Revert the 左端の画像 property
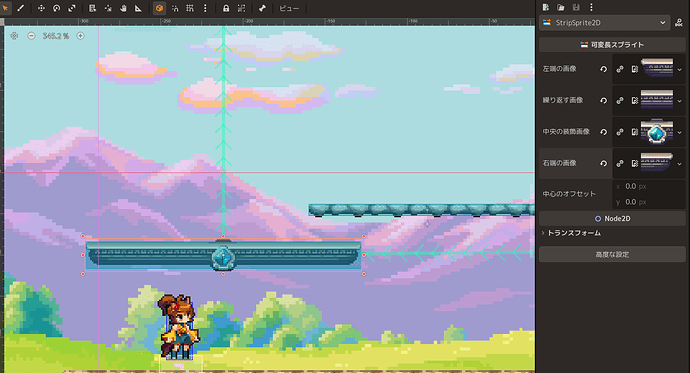The image size is (690, 373). point(603,69)
